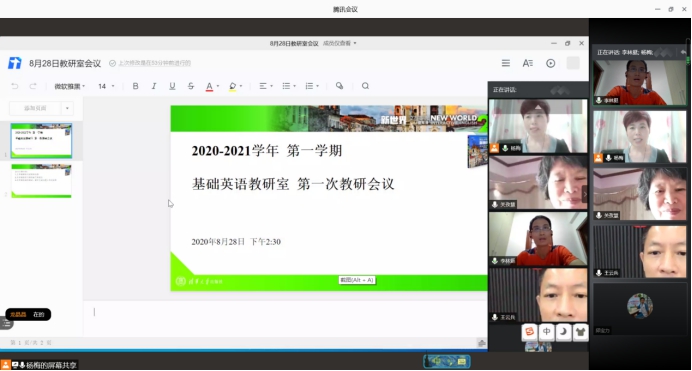Insert a hyperlink with link icon
This screenshot has width=692, height=371.
click(339, 86)
